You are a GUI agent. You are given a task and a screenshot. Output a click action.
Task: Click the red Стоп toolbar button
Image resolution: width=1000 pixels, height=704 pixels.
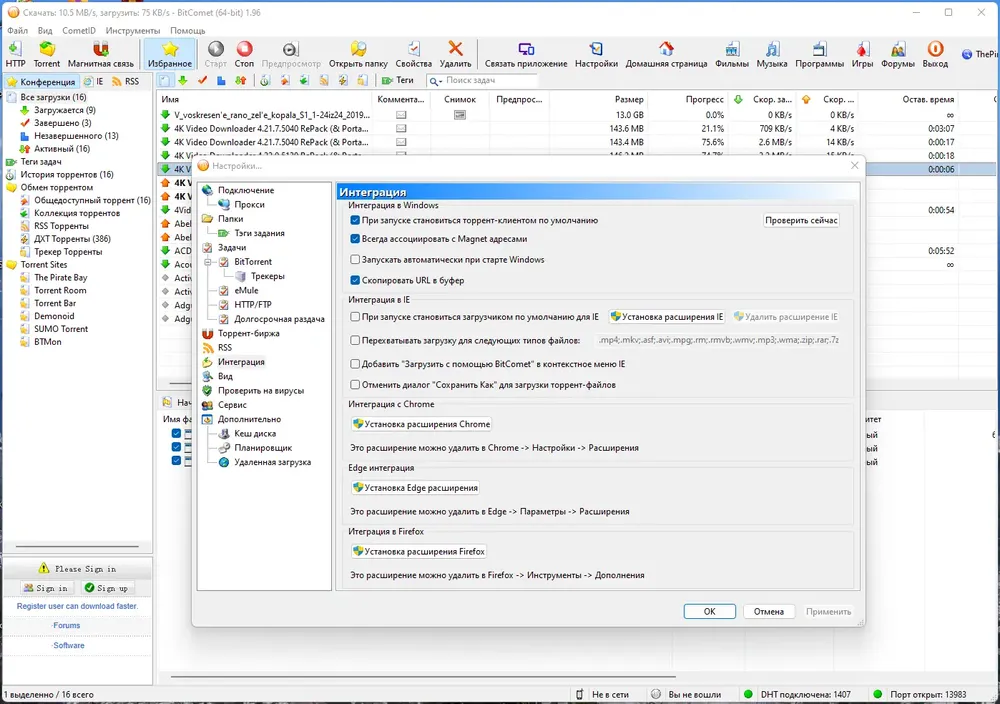(x=244, y=54)
